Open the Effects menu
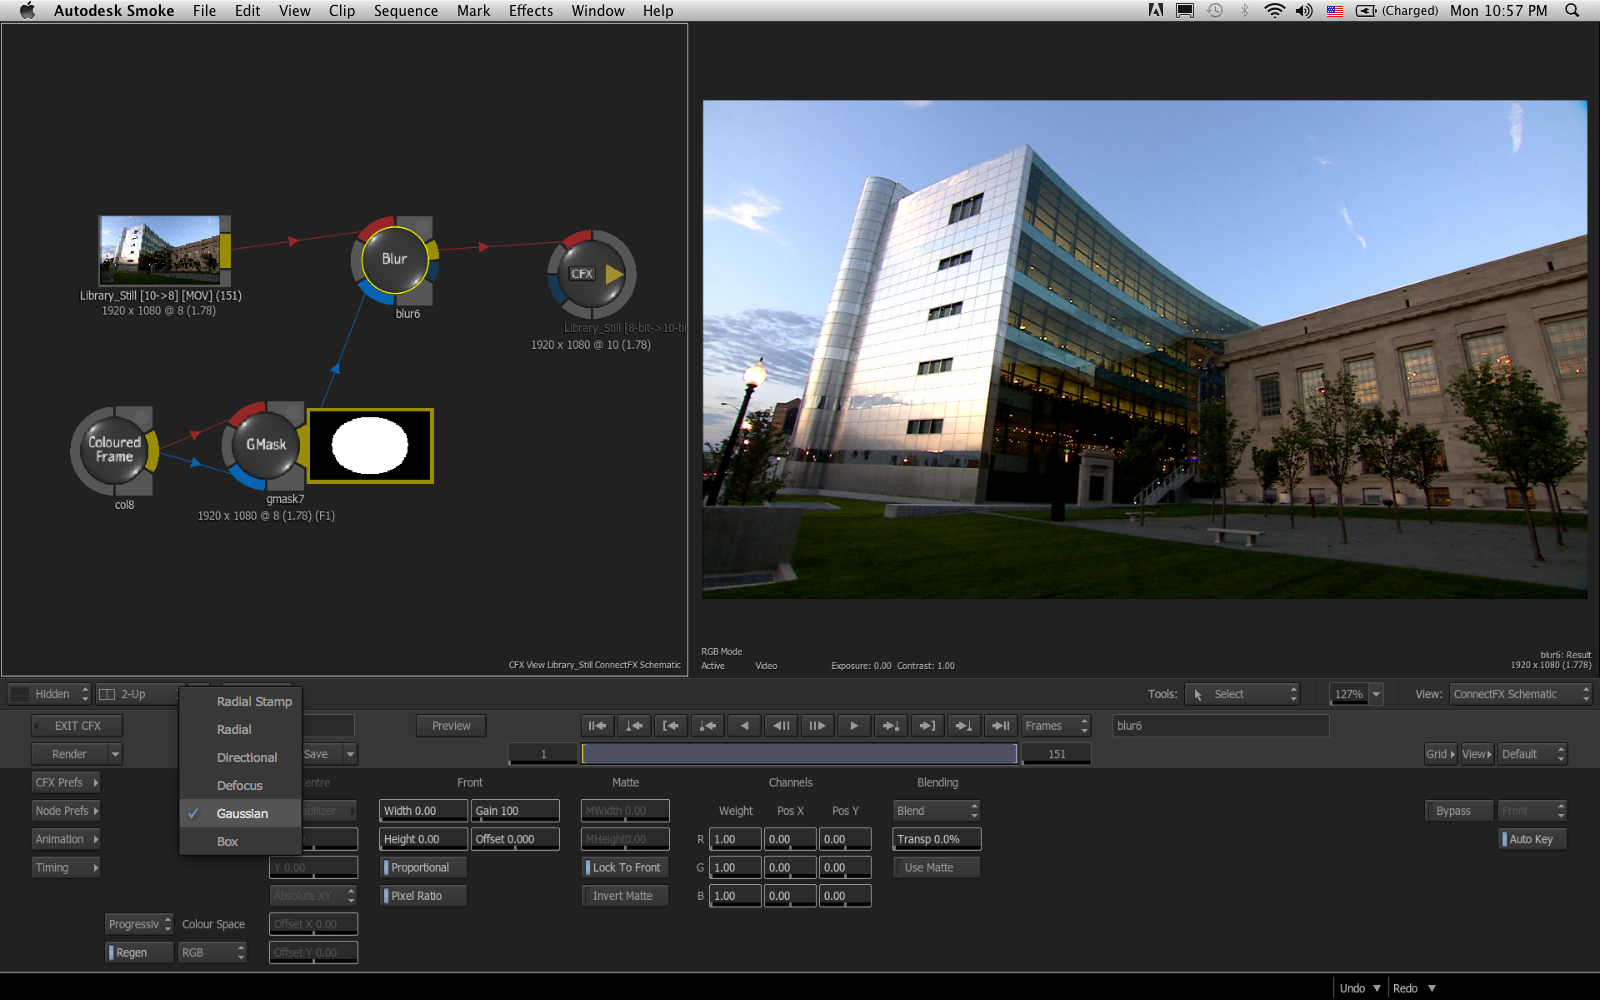1600x1000 pixels. click(x=530, y=11)
